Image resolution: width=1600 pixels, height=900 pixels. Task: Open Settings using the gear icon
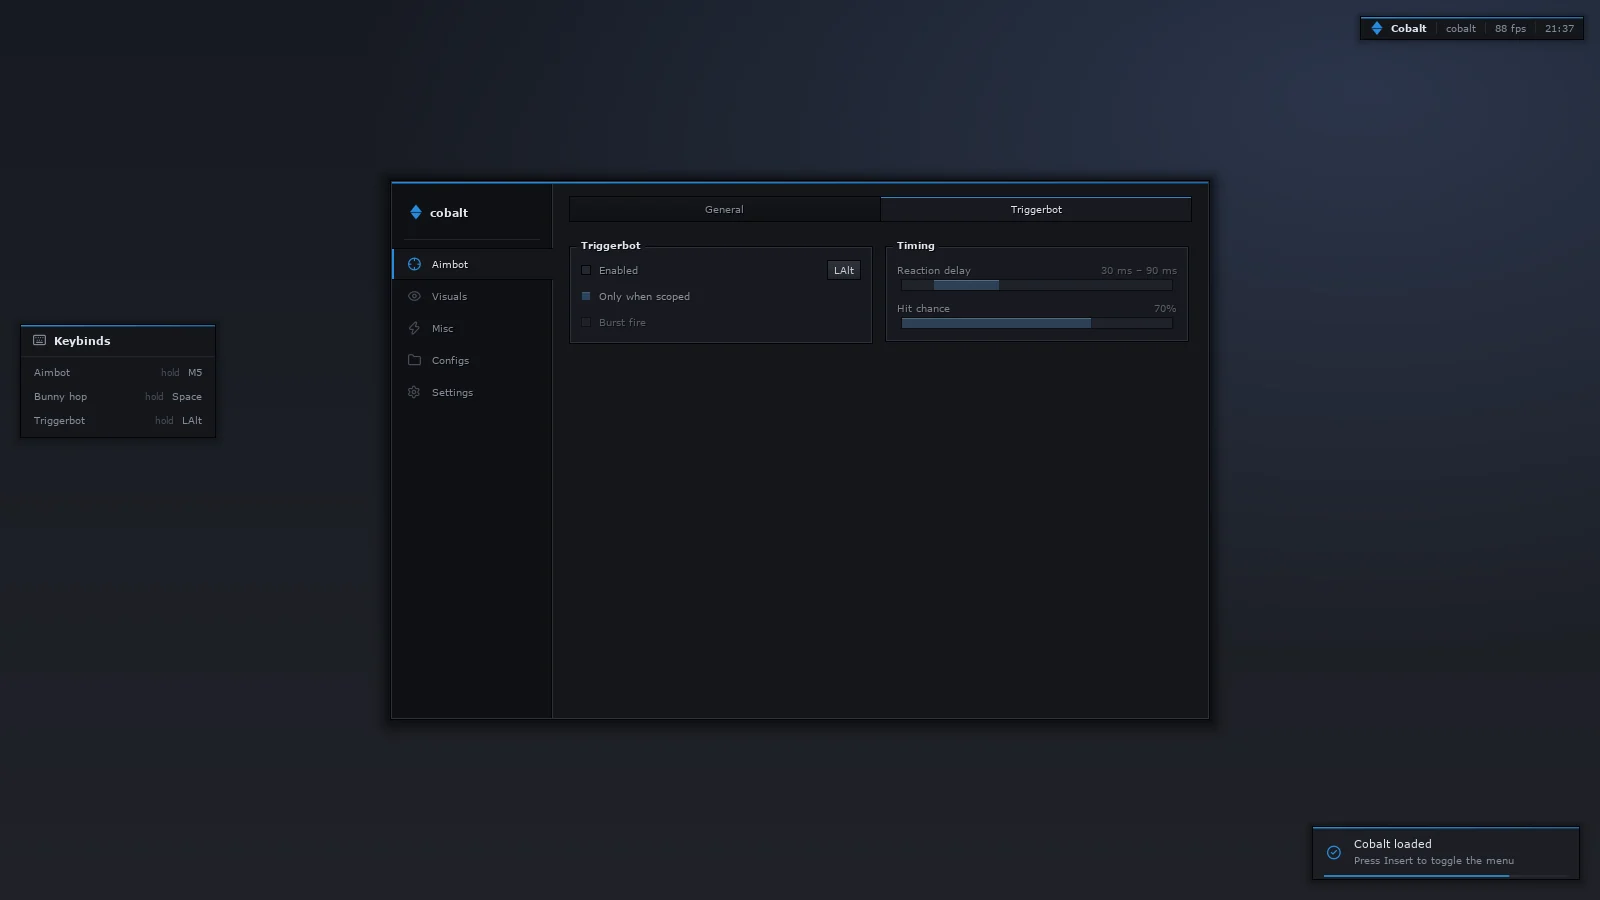coord(414,392)
